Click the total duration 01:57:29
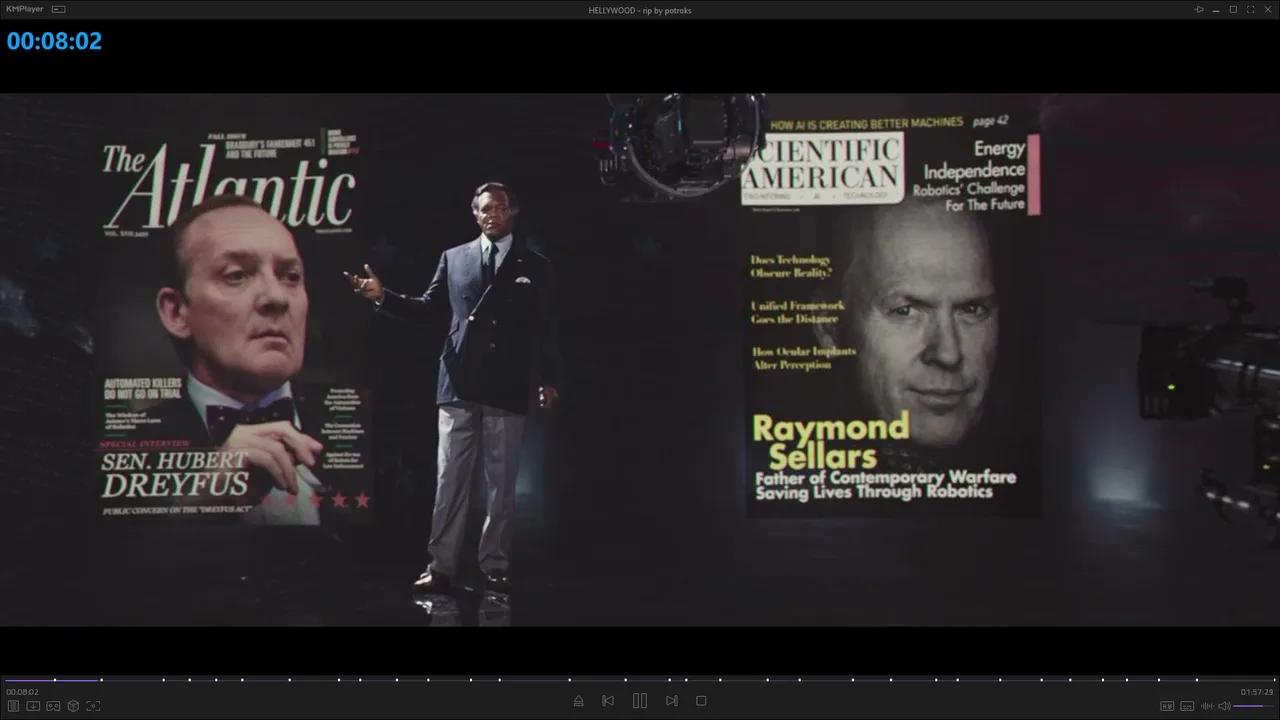The width and height of the screenshot is (1280, 720). [1257, 692]
